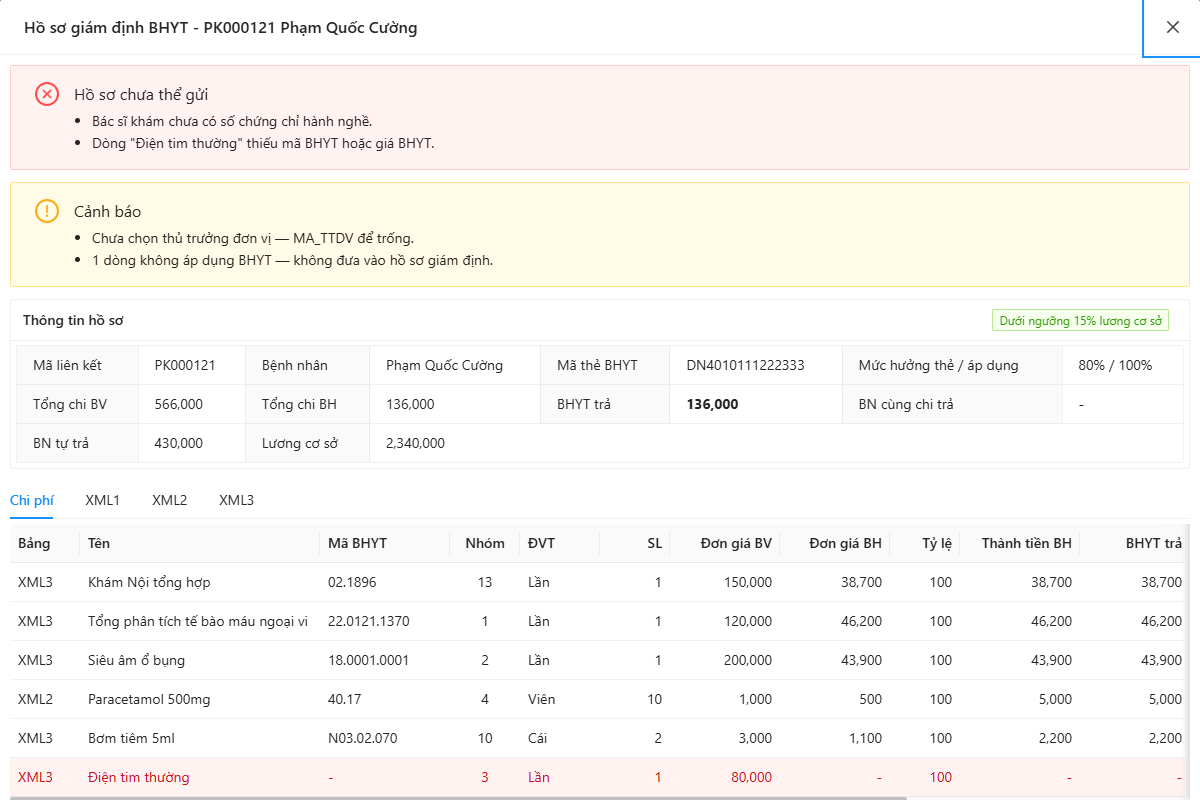Select the "Bơm tiêm 5ml" row name

click(131, 738)
